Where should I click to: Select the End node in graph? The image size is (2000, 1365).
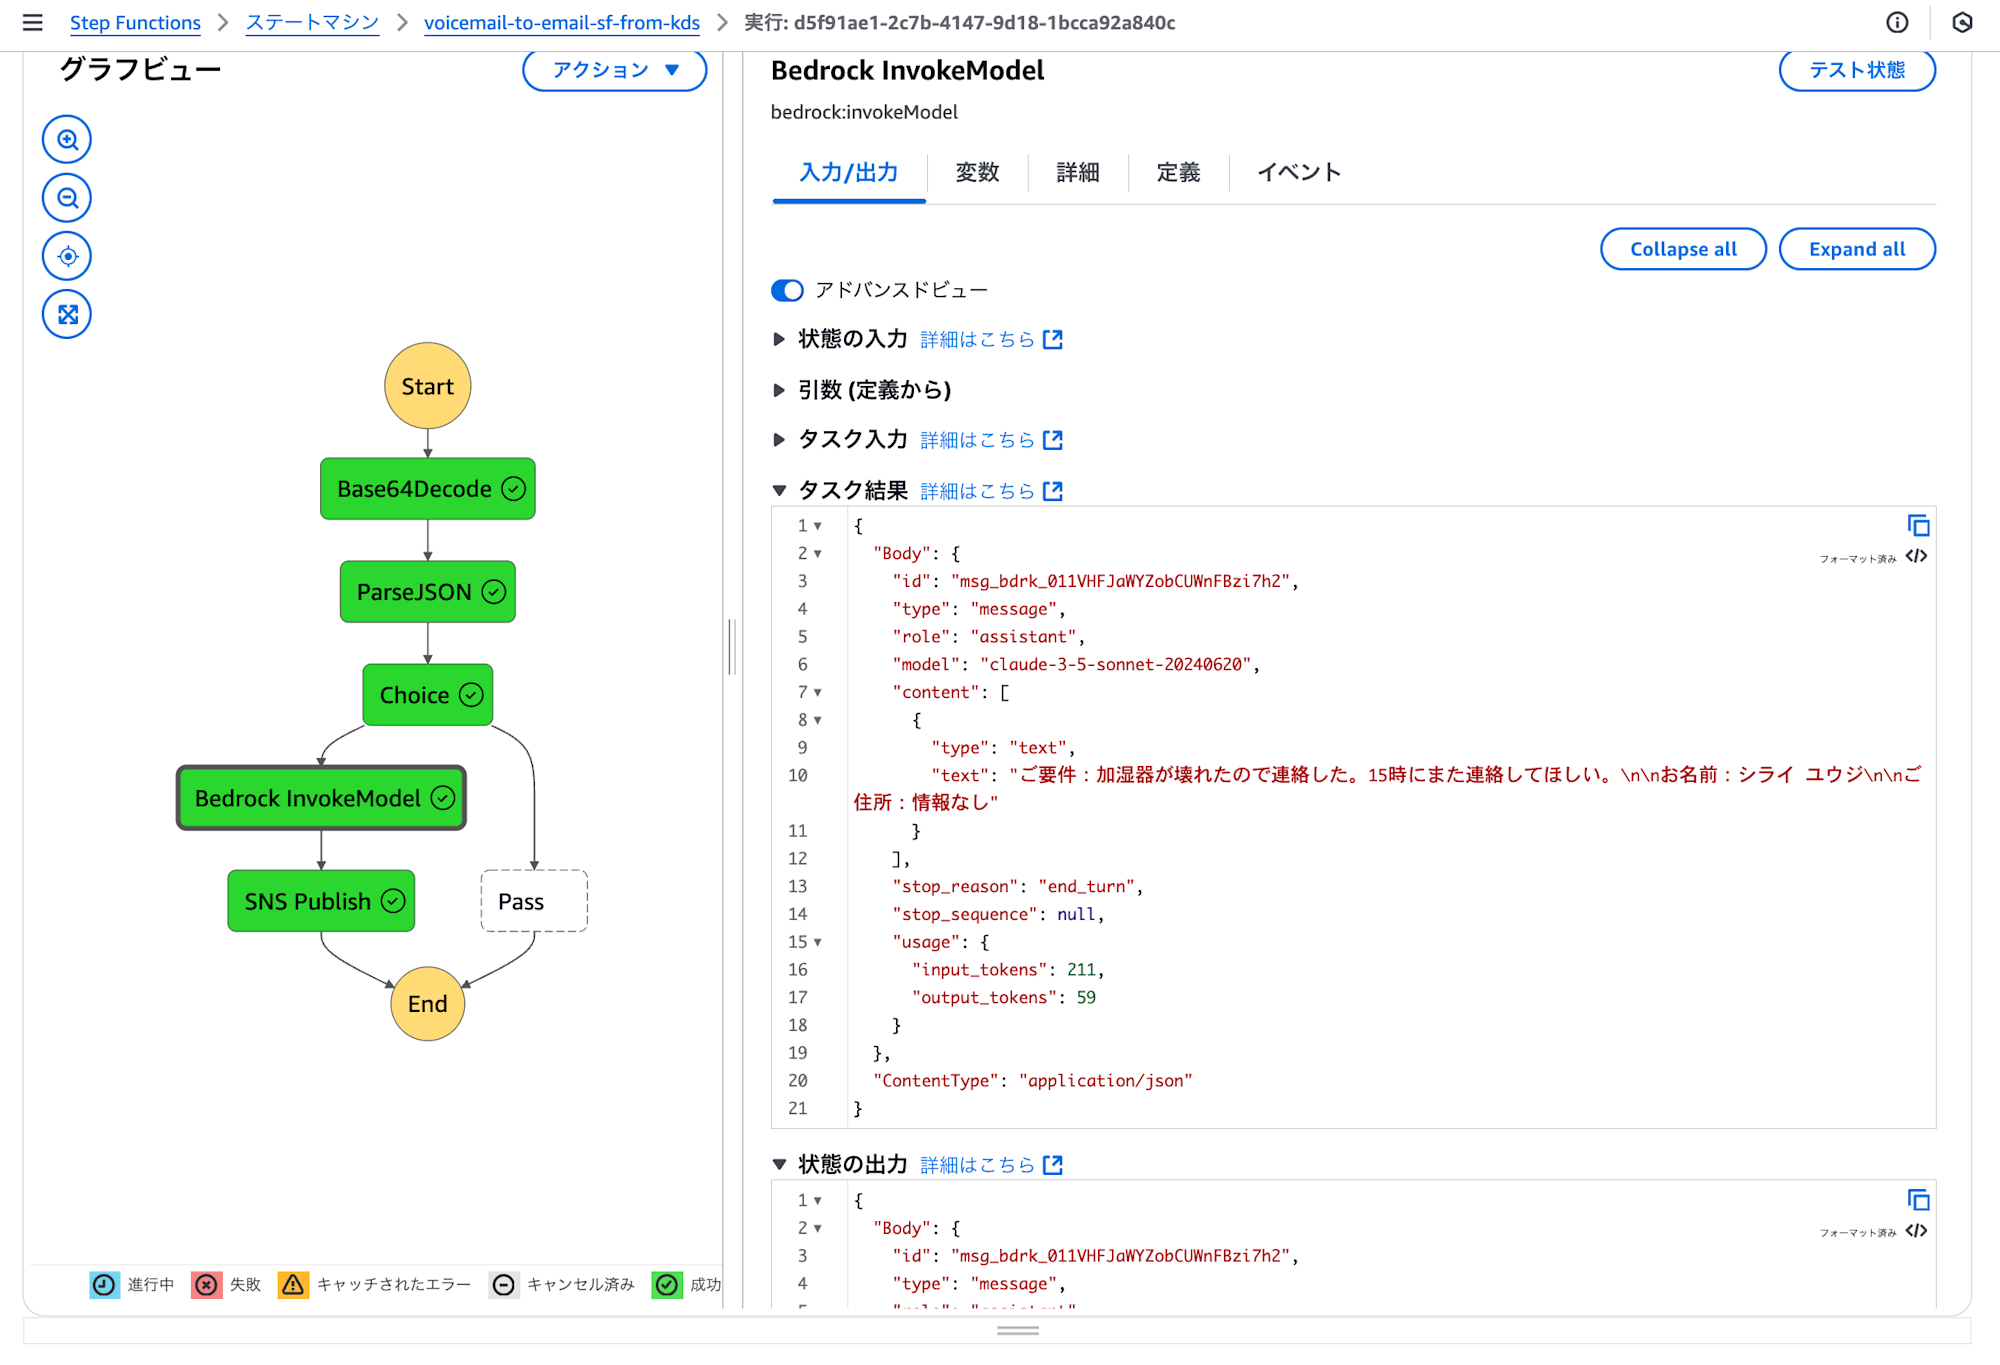(x=428, y=1004)
